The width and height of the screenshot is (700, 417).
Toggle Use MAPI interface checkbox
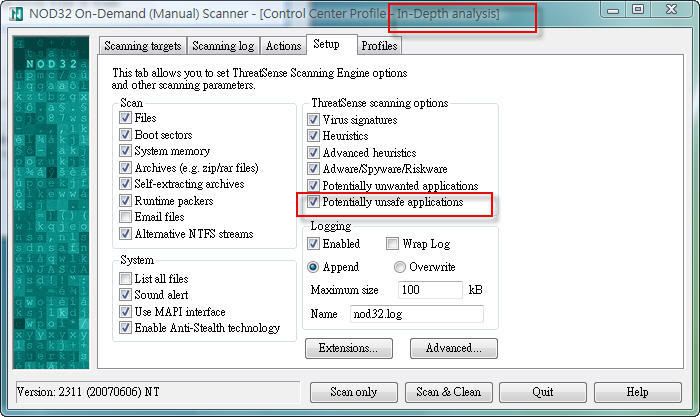tap(125, 311)
